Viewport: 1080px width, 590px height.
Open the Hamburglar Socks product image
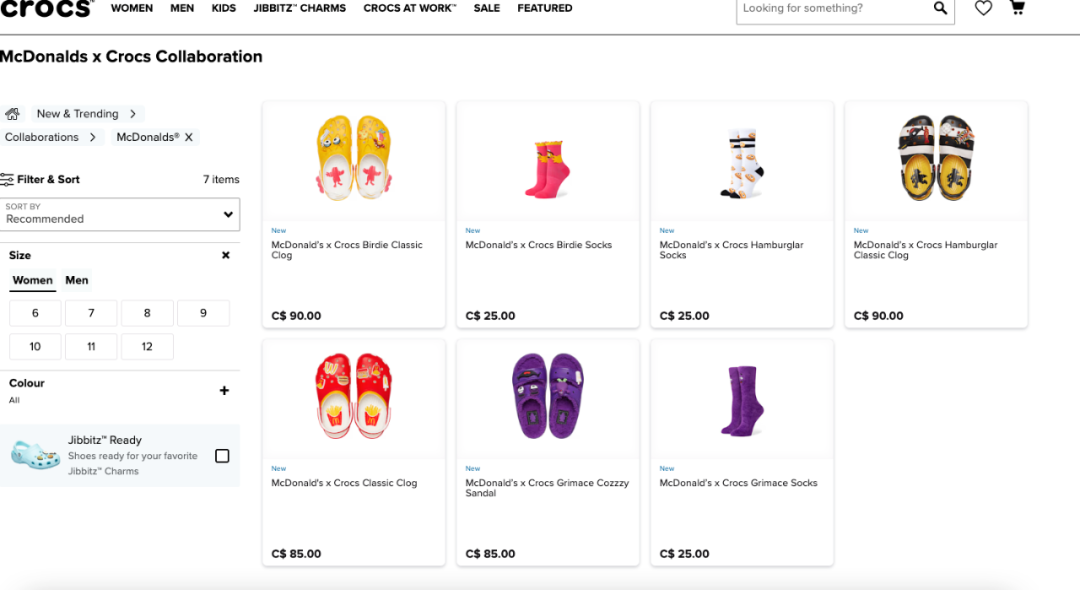coord(742,163)
